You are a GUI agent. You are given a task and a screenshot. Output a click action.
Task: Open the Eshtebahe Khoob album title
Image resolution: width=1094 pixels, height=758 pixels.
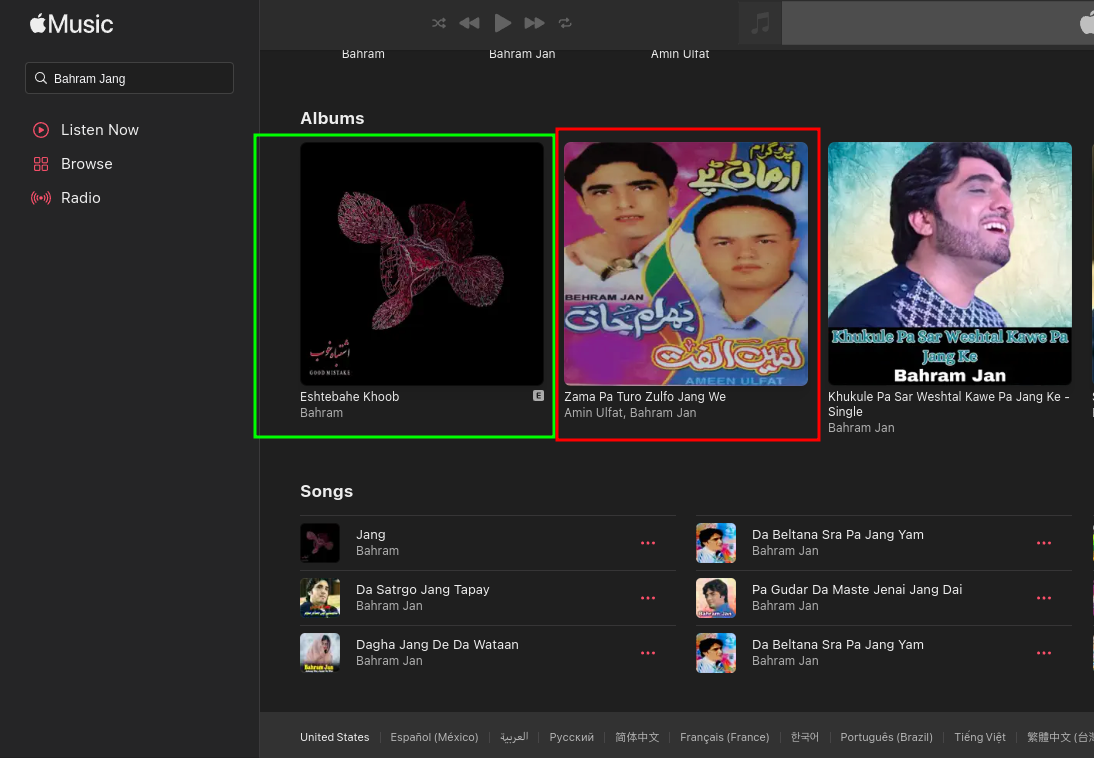pos(350,396)
